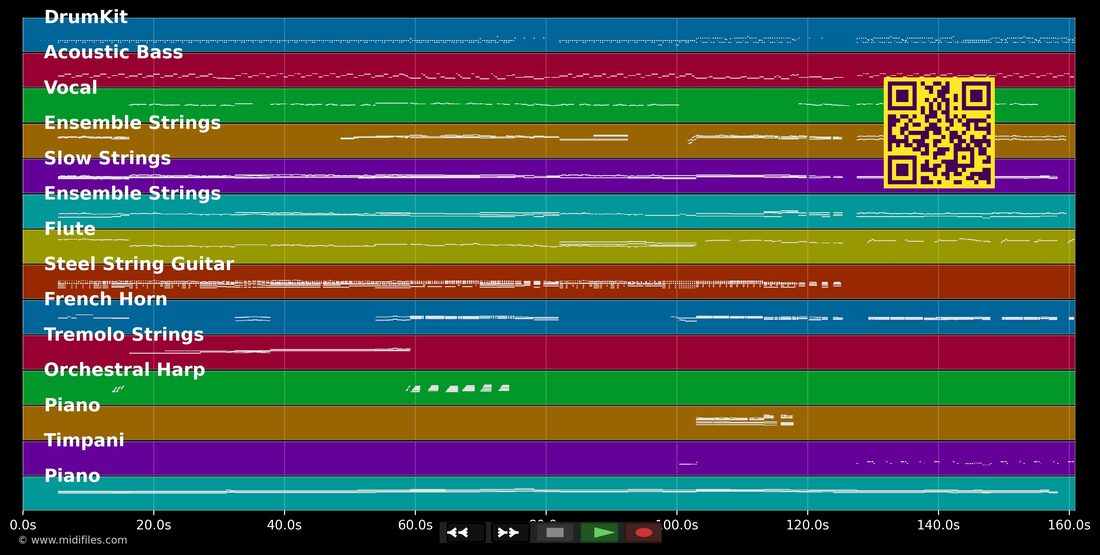The width and height of the screenshot is (1100, 555).
Task: Click the 40.0s time axis label
Action: pos(284,525)
